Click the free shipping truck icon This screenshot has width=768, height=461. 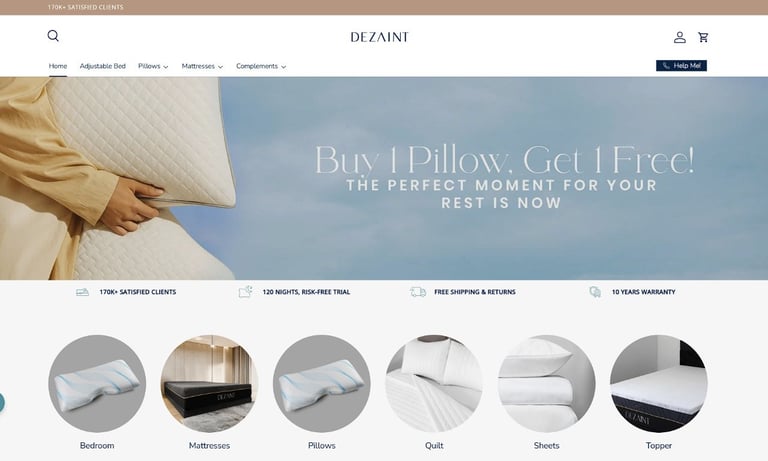pos(418,292)
